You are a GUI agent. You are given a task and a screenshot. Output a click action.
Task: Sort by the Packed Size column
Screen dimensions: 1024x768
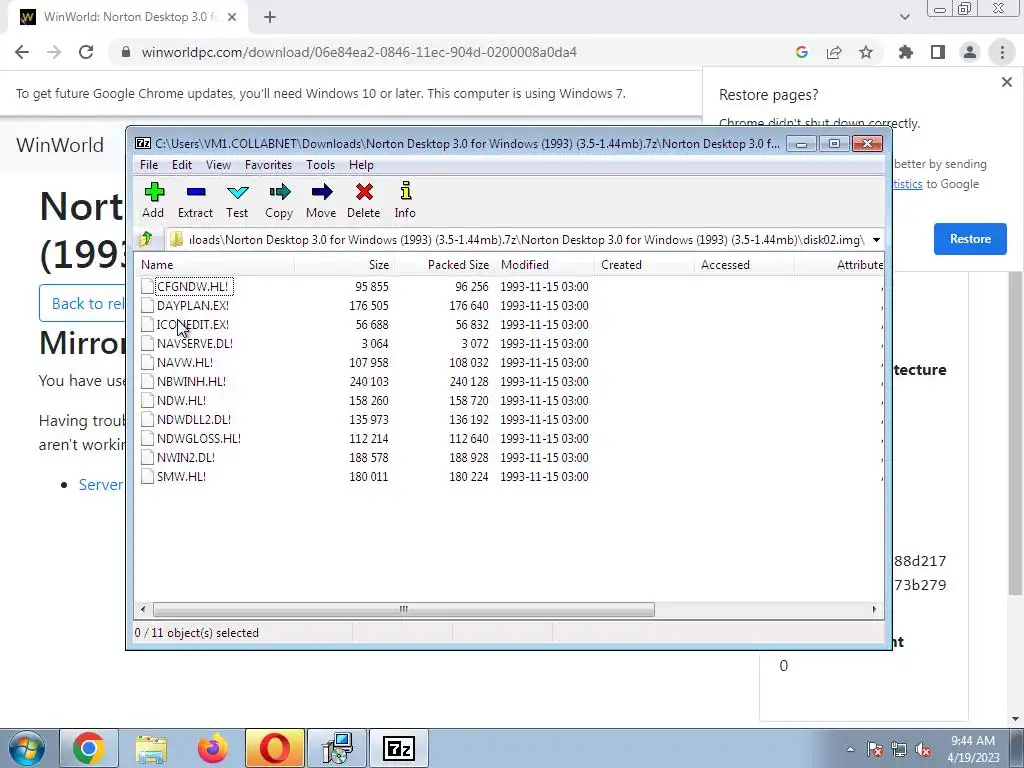[445, 264]
